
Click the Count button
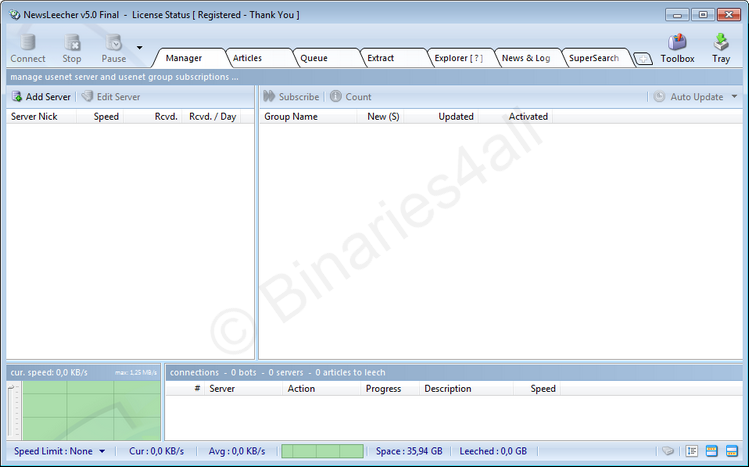(x=351, y=96)
